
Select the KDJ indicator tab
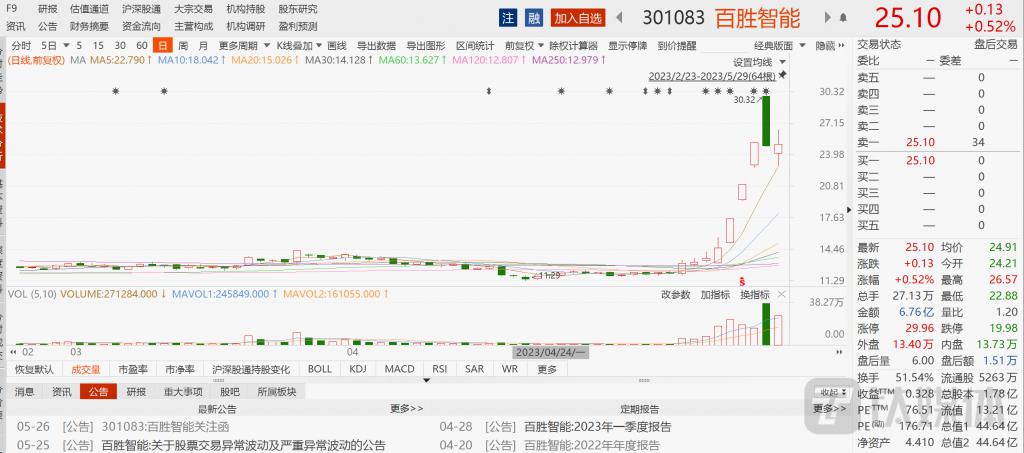point(358,369)
